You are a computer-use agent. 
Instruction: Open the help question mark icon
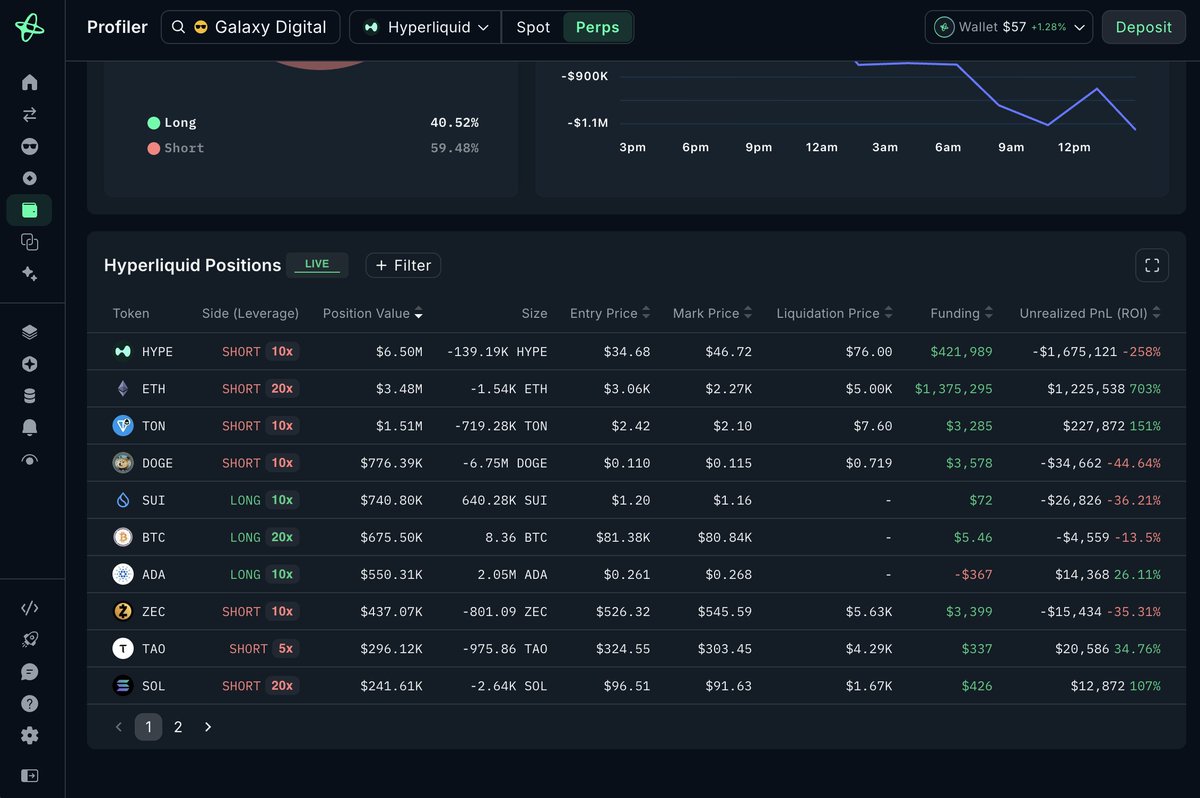29,703
